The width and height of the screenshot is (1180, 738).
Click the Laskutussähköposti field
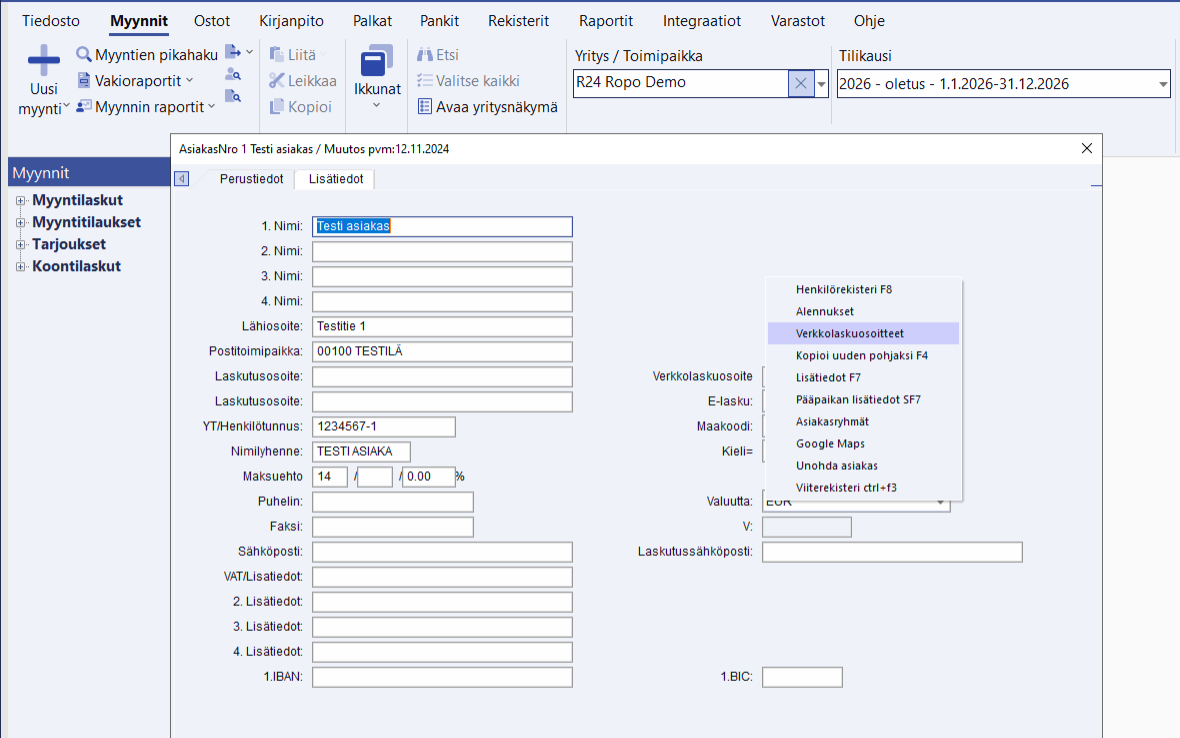(x=893, y=552)
